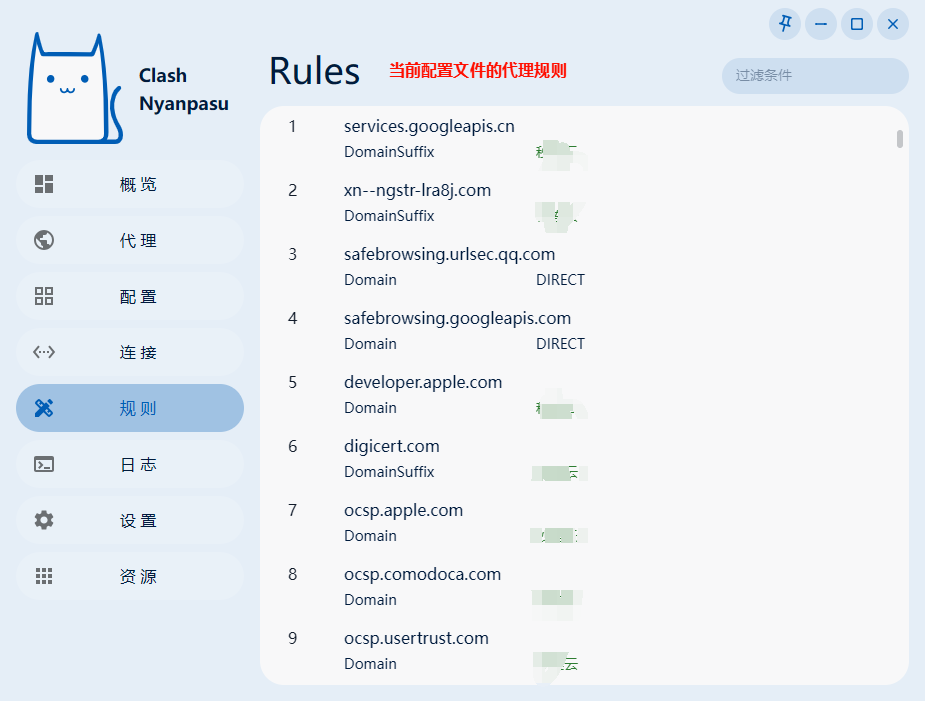This screenshot has width=925, height=701.
Task: Click the grid icon beside 配置
Action: click(44, 296)
